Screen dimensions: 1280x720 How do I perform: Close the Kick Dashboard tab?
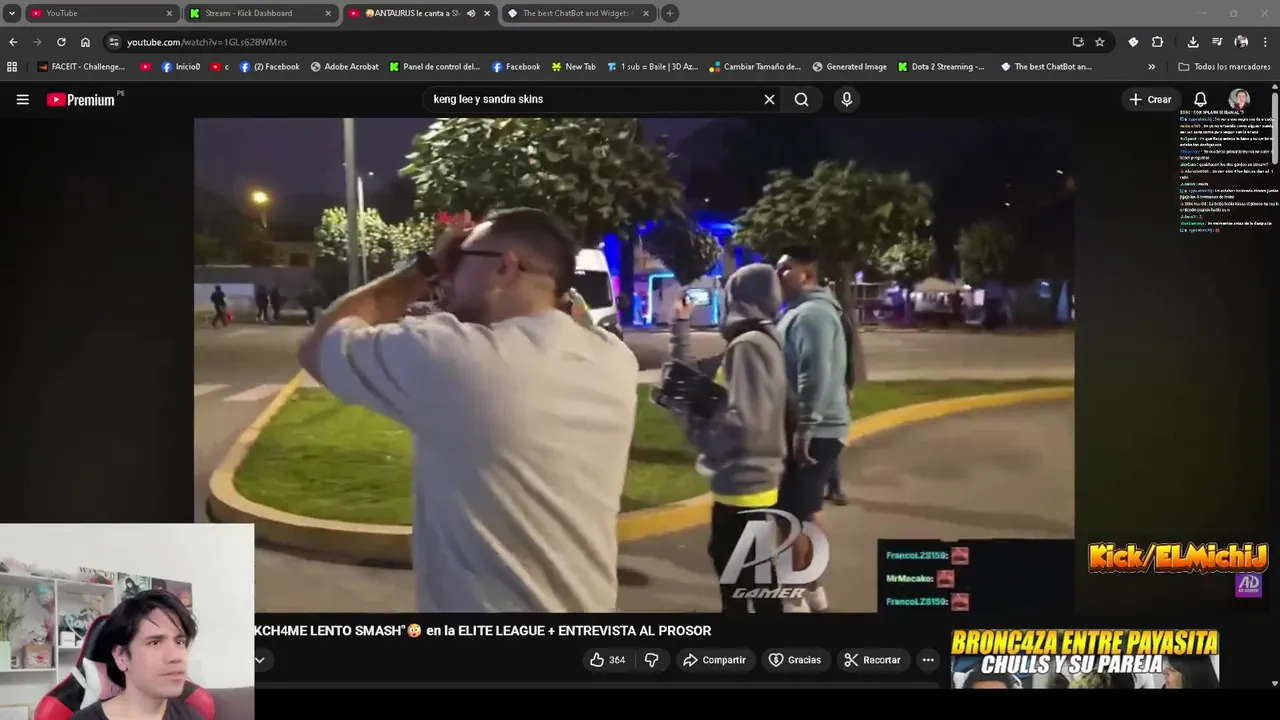(x=328, y=13)
